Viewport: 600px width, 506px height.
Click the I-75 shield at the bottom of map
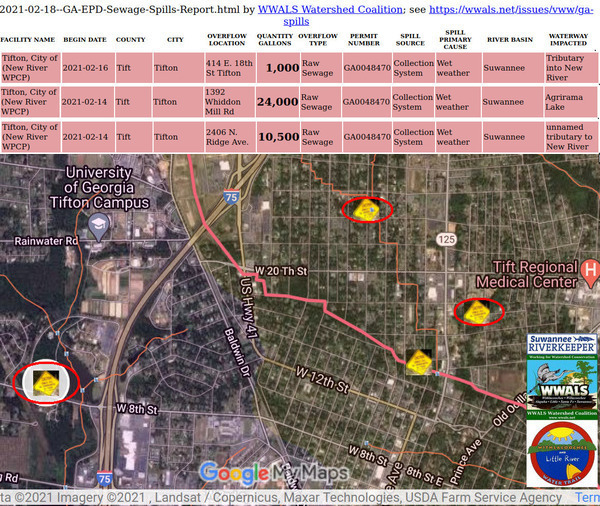click(x=104, y=479)
